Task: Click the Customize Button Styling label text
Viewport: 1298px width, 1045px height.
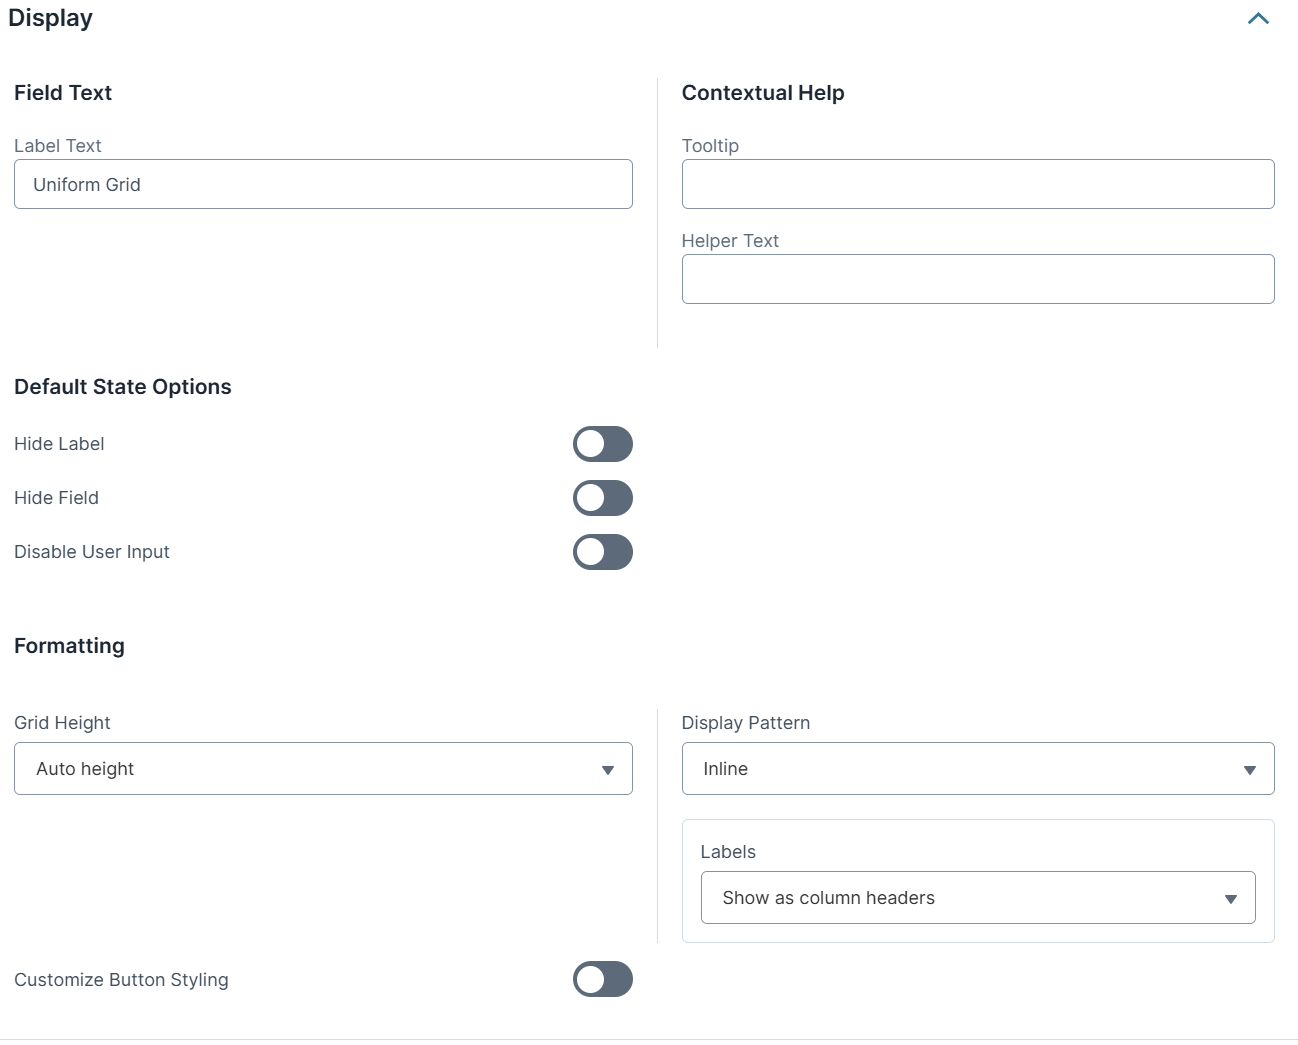Action: click(x=121, y=980)
